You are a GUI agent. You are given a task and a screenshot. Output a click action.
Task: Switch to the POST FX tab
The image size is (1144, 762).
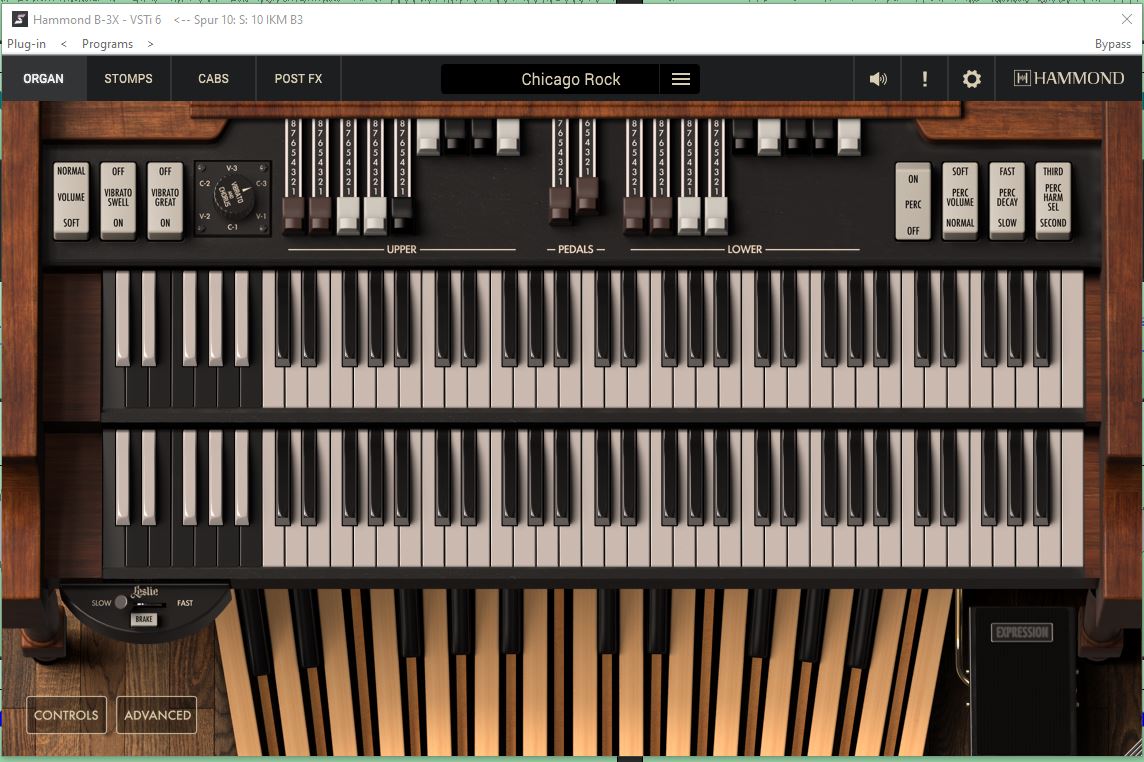(x=298, y=79)
